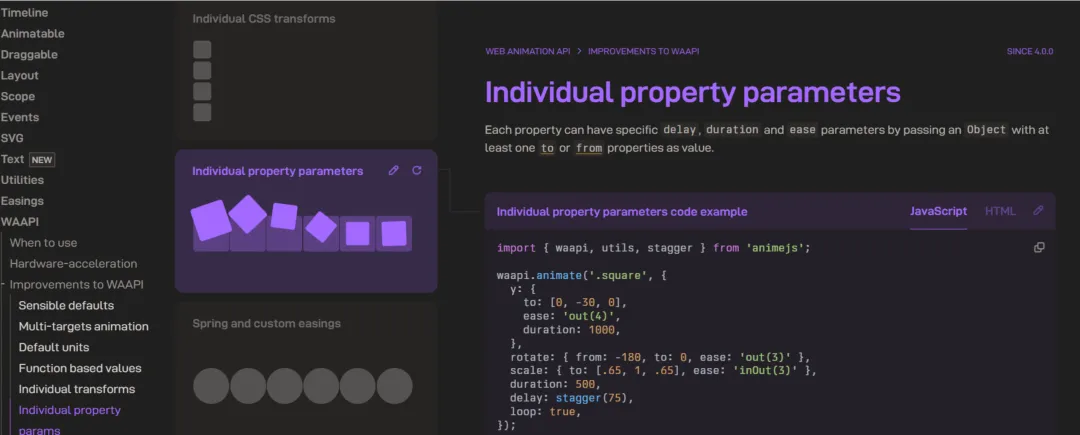
Task: Open the When to use page
Action: pos(43,242)
